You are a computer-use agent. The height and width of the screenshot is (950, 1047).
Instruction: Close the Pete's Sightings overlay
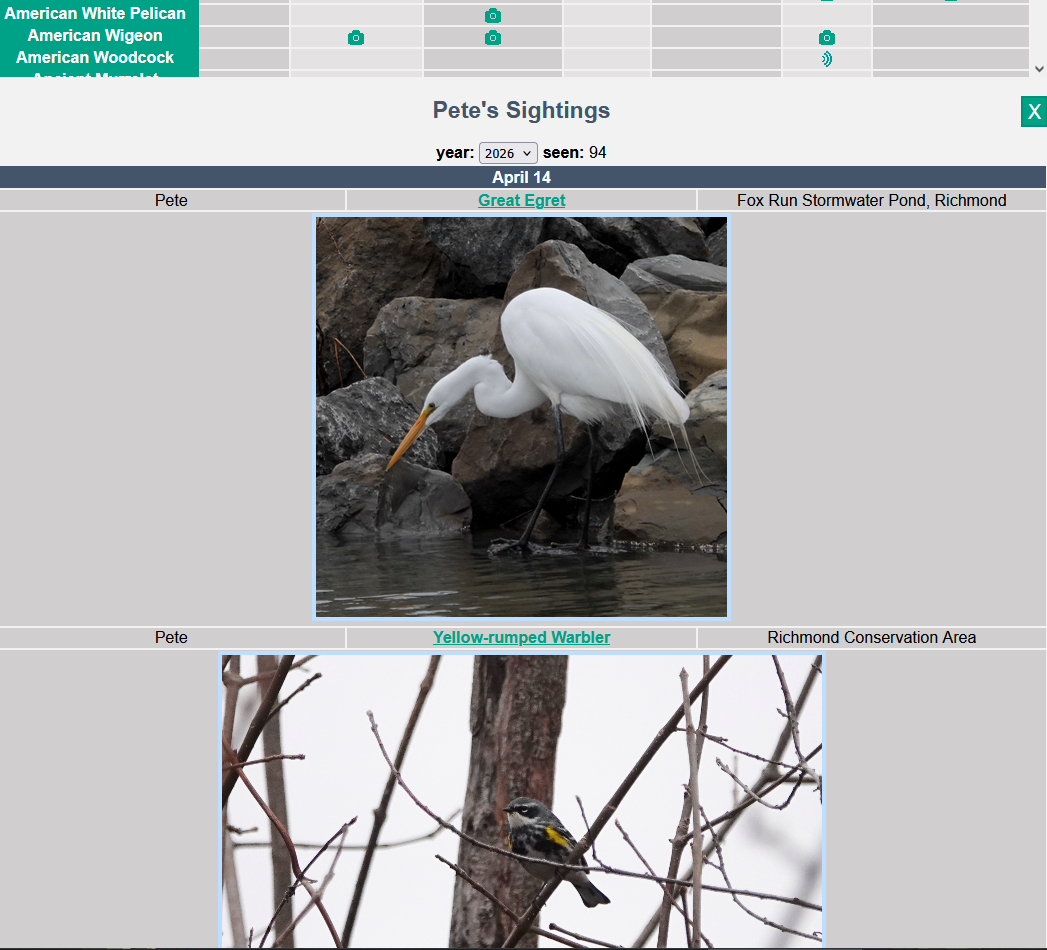click(x=1033, y=111)
